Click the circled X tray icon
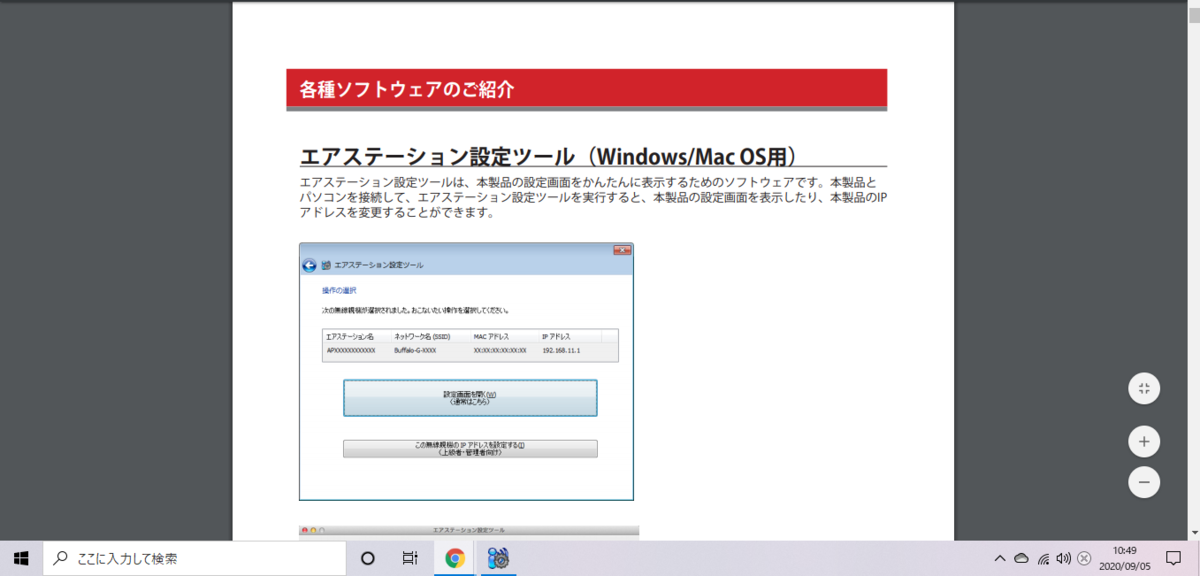This screenshot has width=1200, height=576. [x=1084, y=558]
